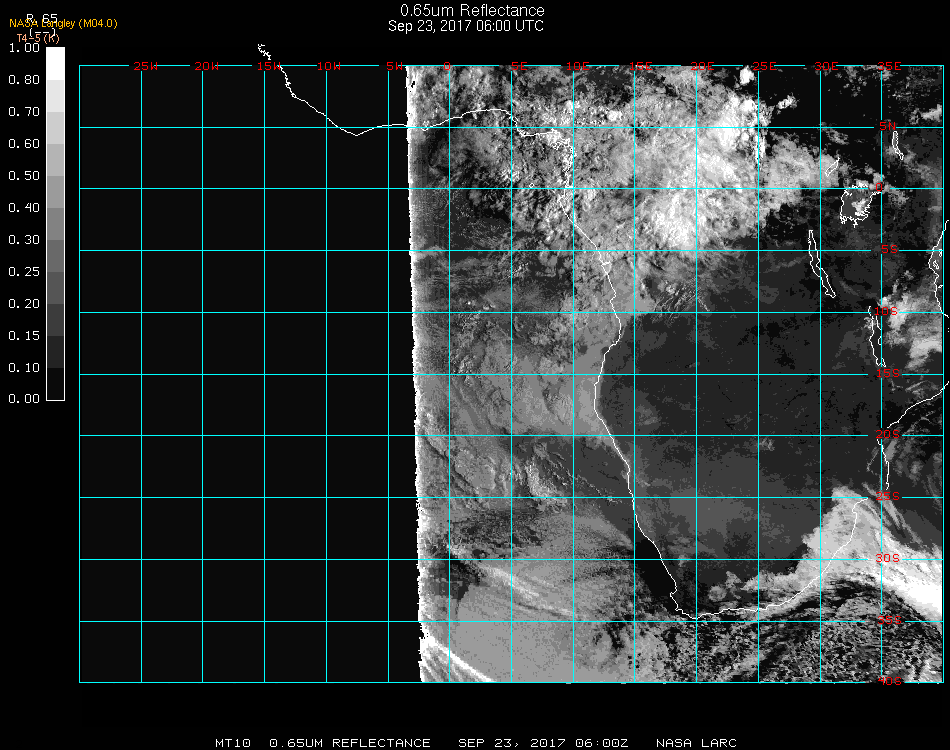Click the 0.30 colorbar scale label
The width and height of the screenshot is (950, 750).
click(x=24, y=241)
